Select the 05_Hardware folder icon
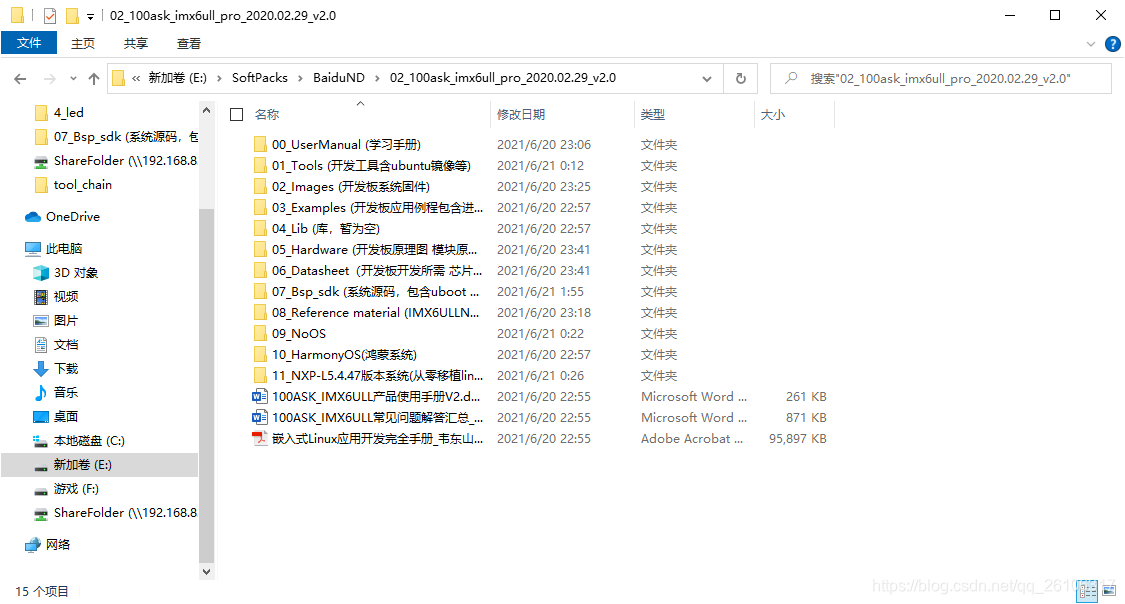The image size is (1125, 604). point(260,250)
